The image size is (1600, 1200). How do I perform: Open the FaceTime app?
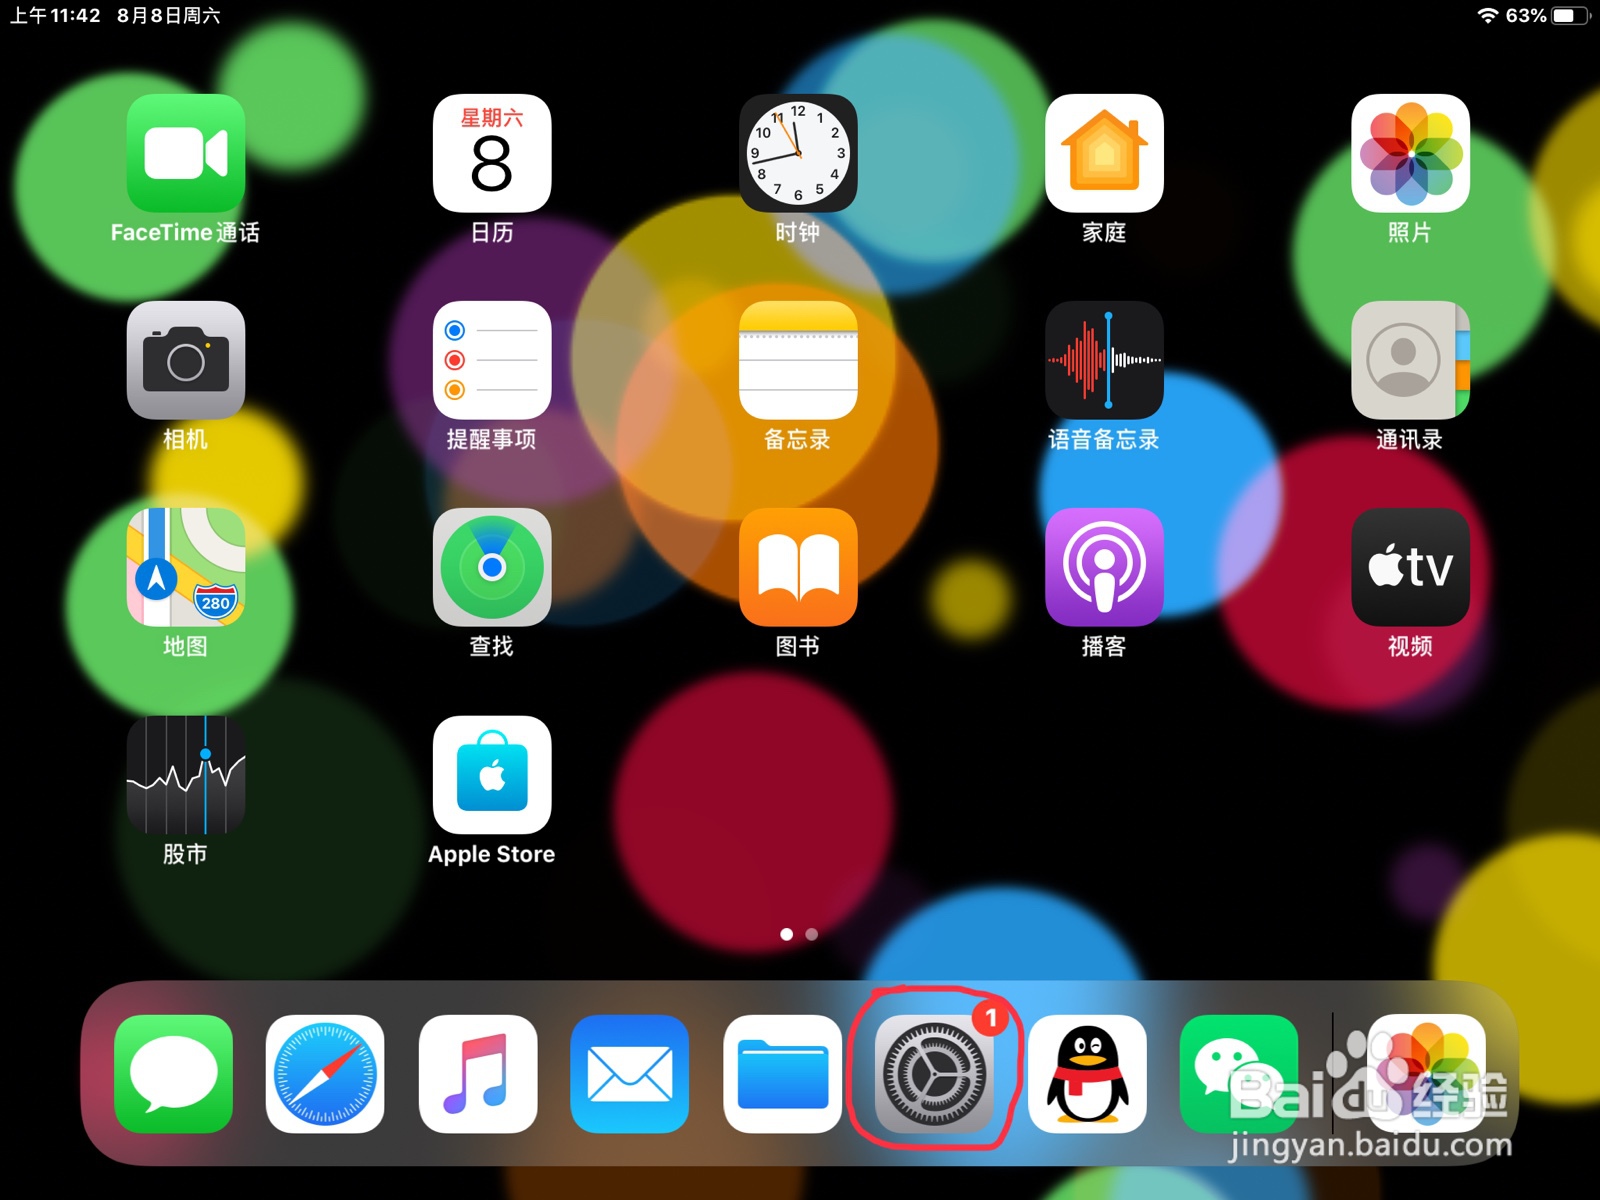coord(186,153)
